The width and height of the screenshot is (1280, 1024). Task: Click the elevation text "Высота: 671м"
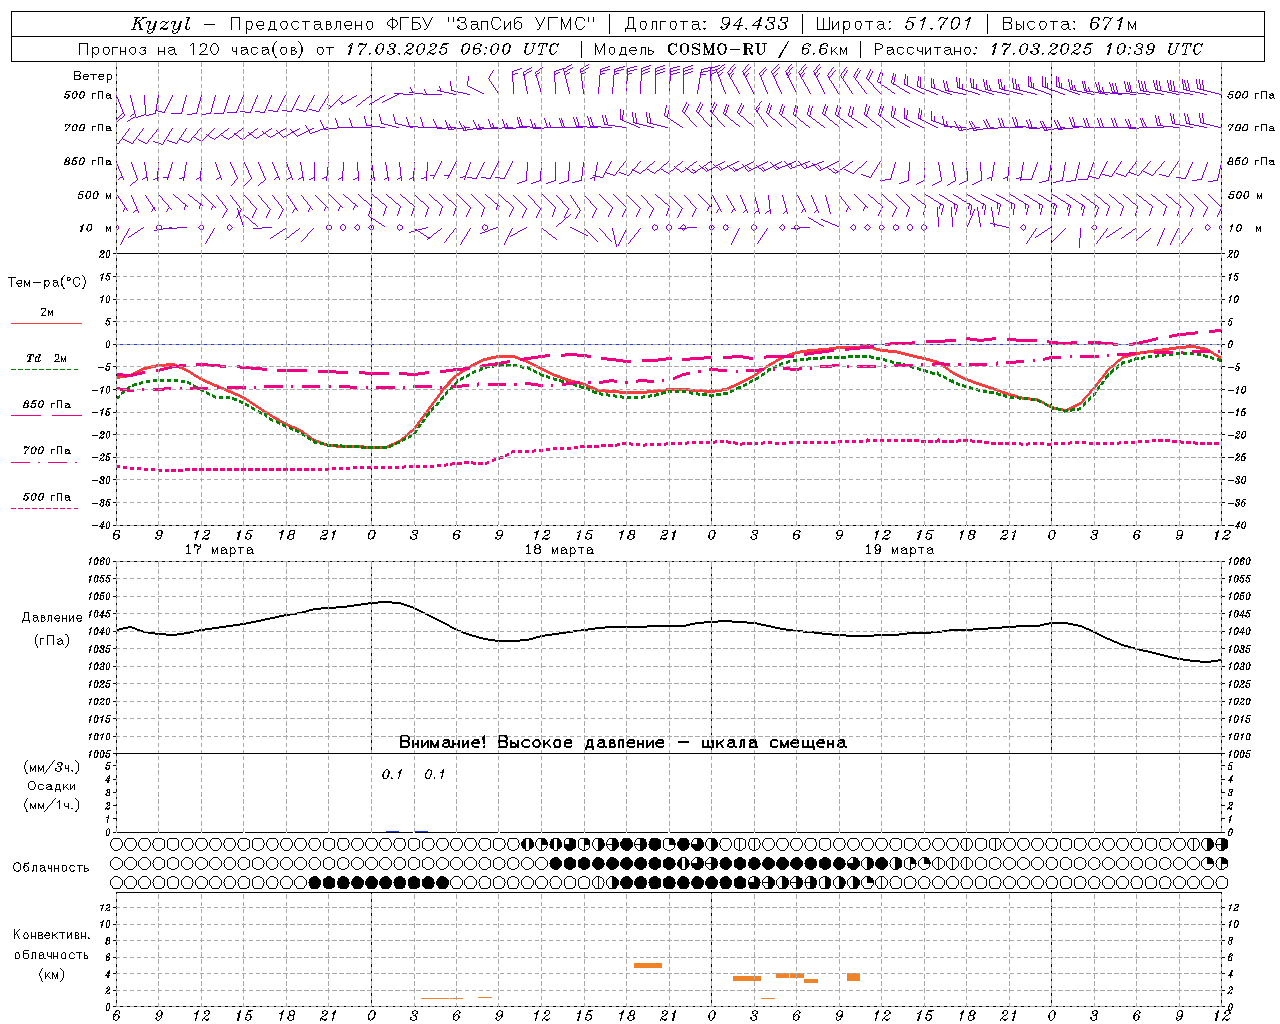point(1069,24)
